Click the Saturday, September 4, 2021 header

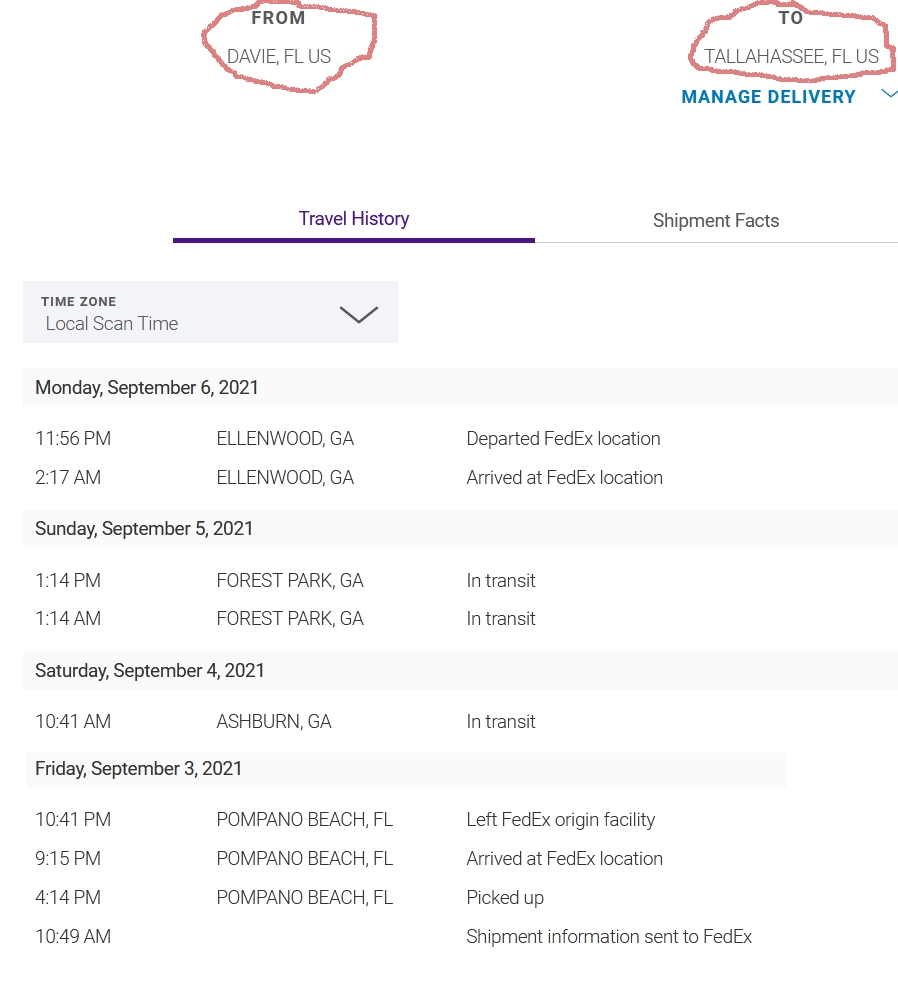(x=150, y=671)
